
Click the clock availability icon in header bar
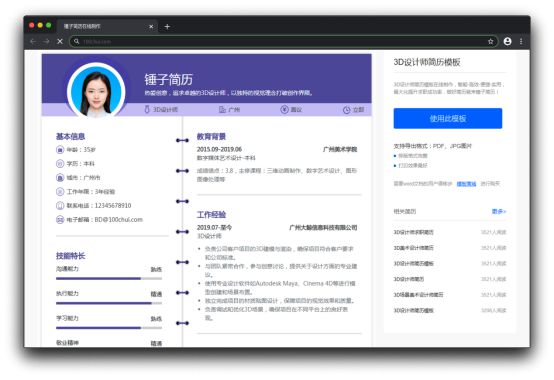pos(347,110)
